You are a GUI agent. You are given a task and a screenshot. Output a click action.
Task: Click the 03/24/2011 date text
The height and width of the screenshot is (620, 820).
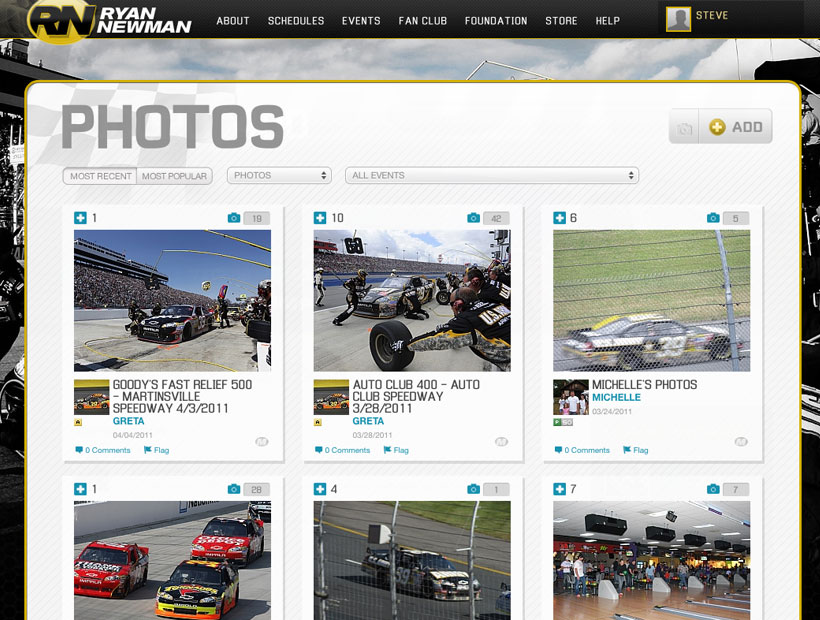pyautogui.click(x=612, y=411)
